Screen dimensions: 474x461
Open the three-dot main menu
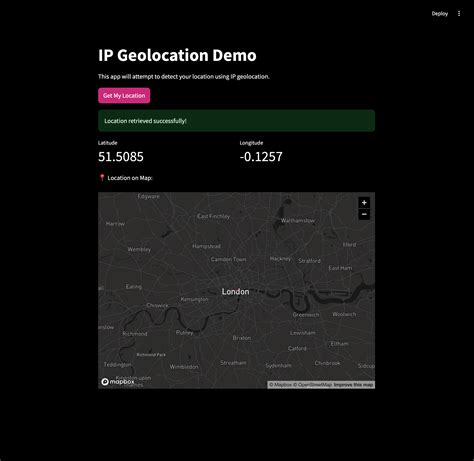coord(459,14)
